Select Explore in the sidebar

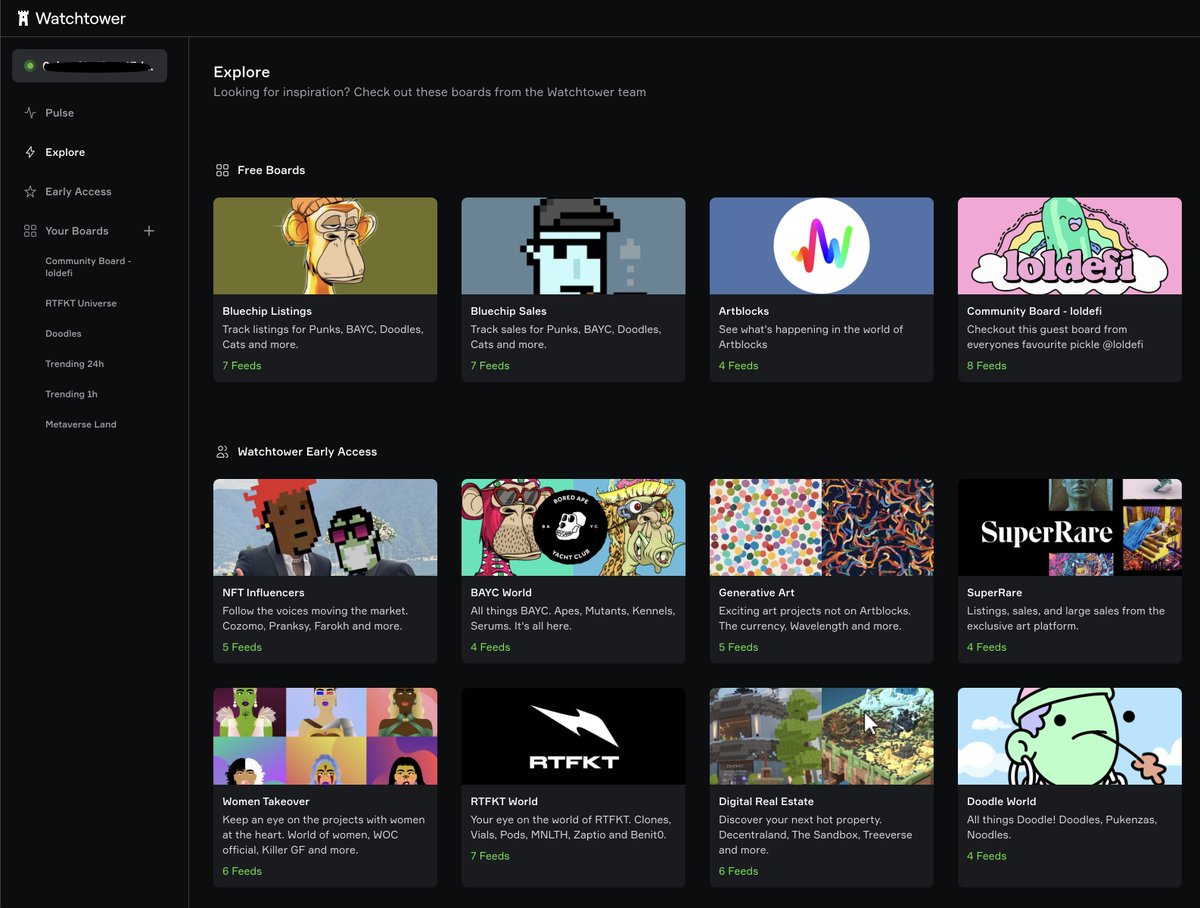[65, 152]
